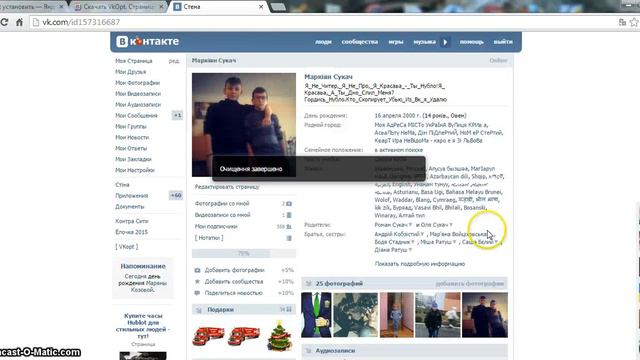Open люди in the header menu
Image resolution: width=640 pixels, height=360 pixels.
323,42
